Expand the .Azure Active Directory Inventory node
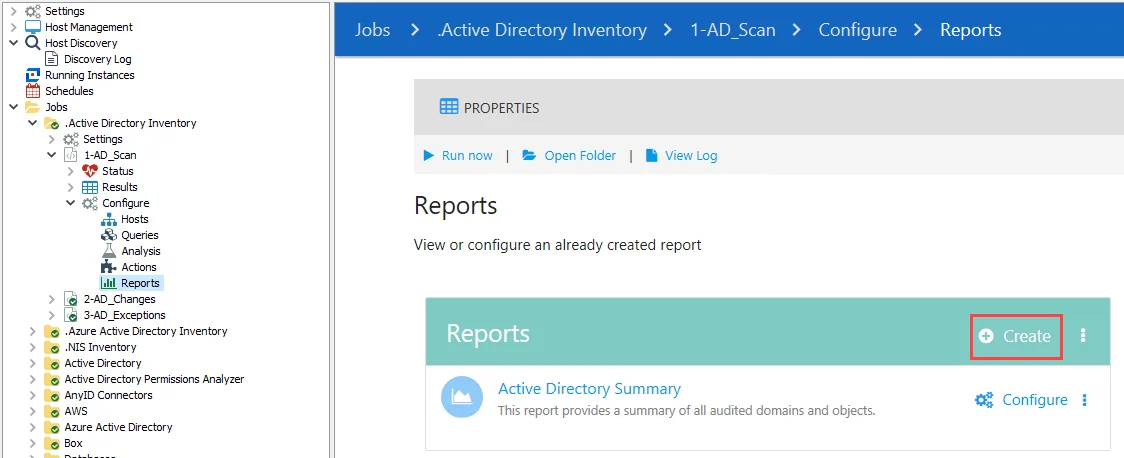The height and width of the screenshot is (458, 1124). (x=32, y=331)
